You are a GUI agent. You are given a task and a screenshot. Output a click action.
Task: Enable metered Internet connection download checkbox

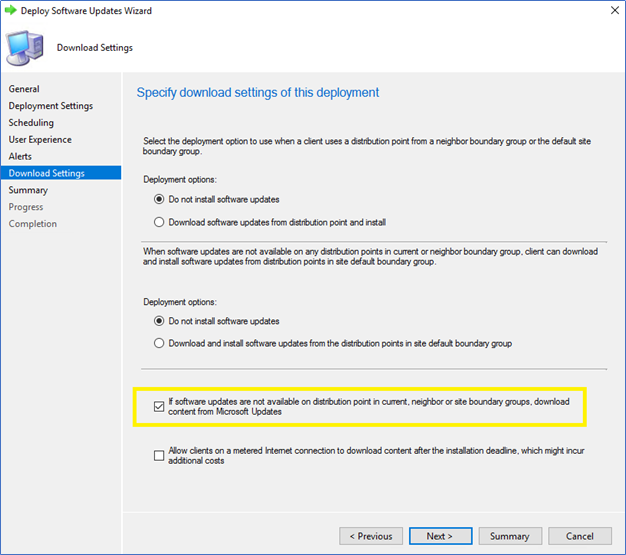[159, 456]
